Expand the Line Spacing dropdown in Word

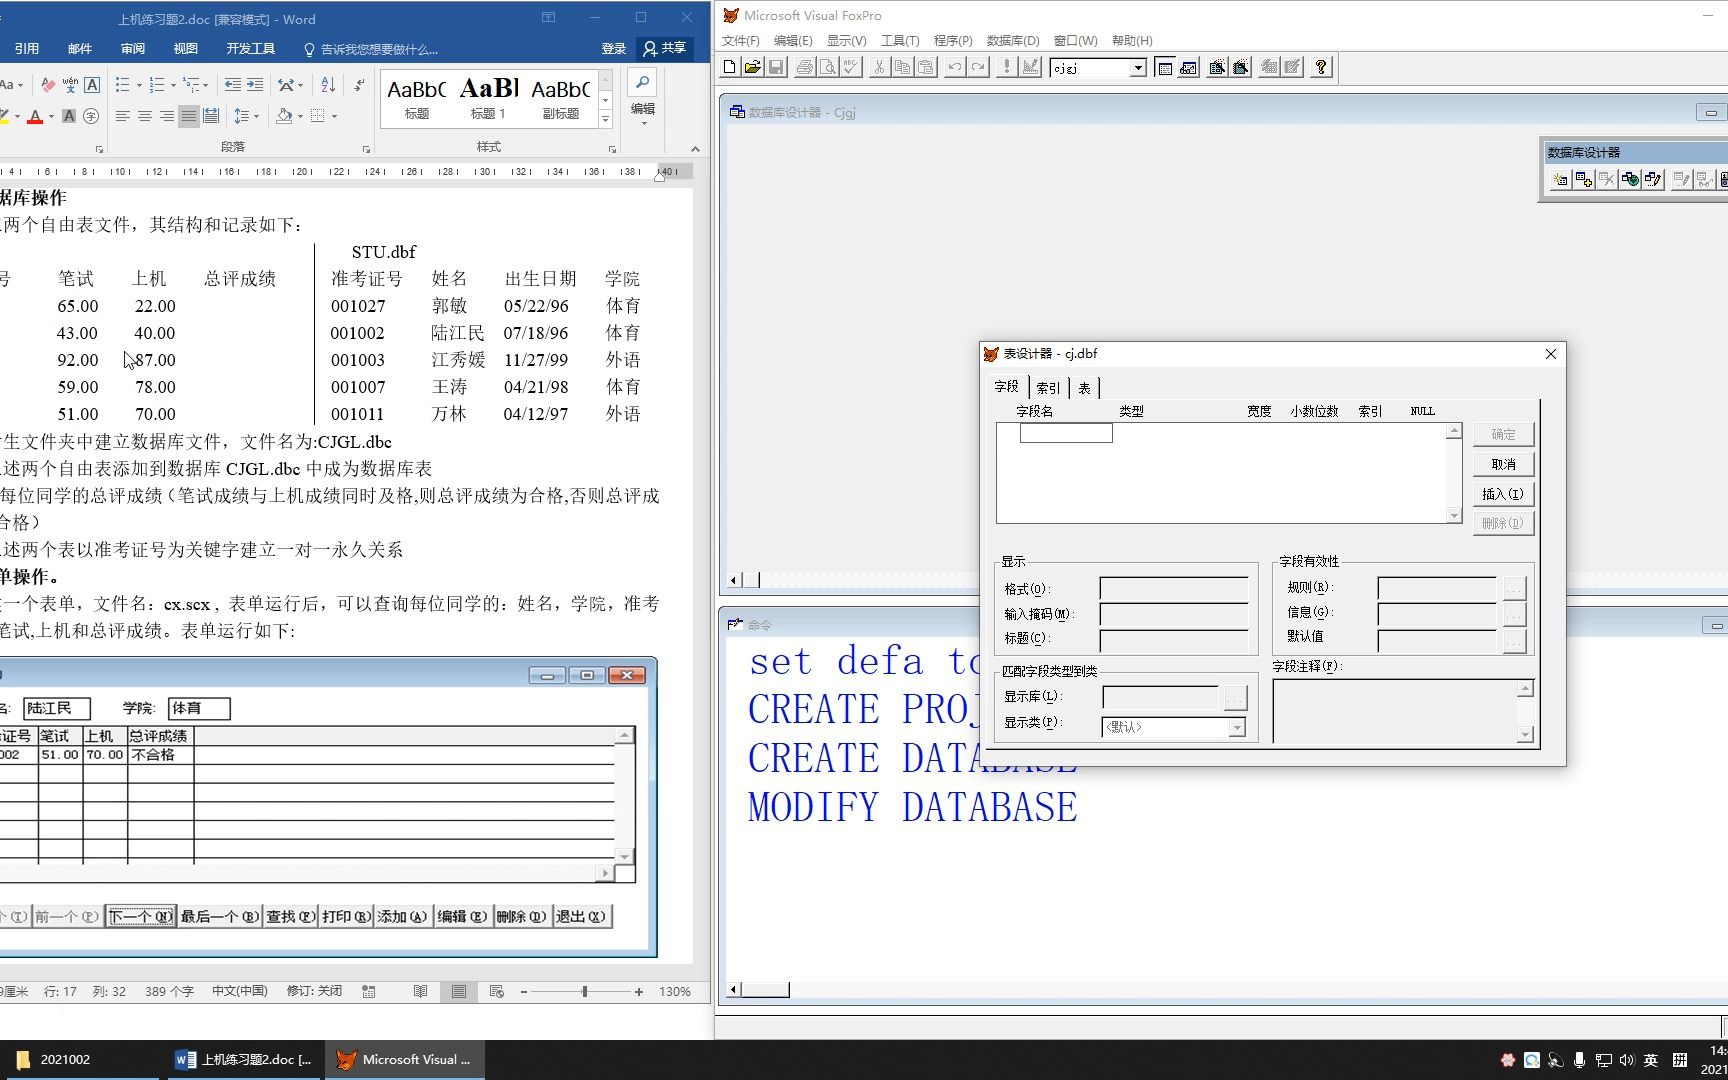pos(256,116)
